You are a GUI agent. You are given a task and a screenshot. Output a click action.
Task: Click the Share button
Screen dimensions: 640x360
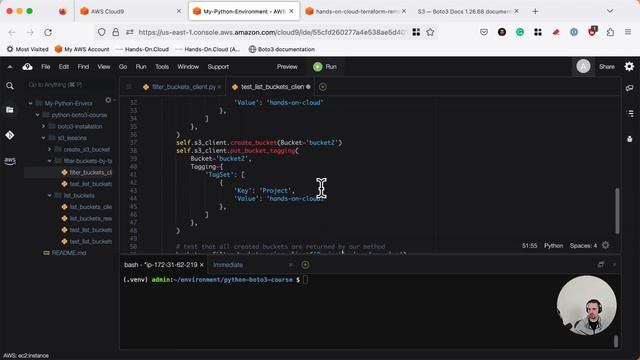pyautogui.click(x=607, y=67)
